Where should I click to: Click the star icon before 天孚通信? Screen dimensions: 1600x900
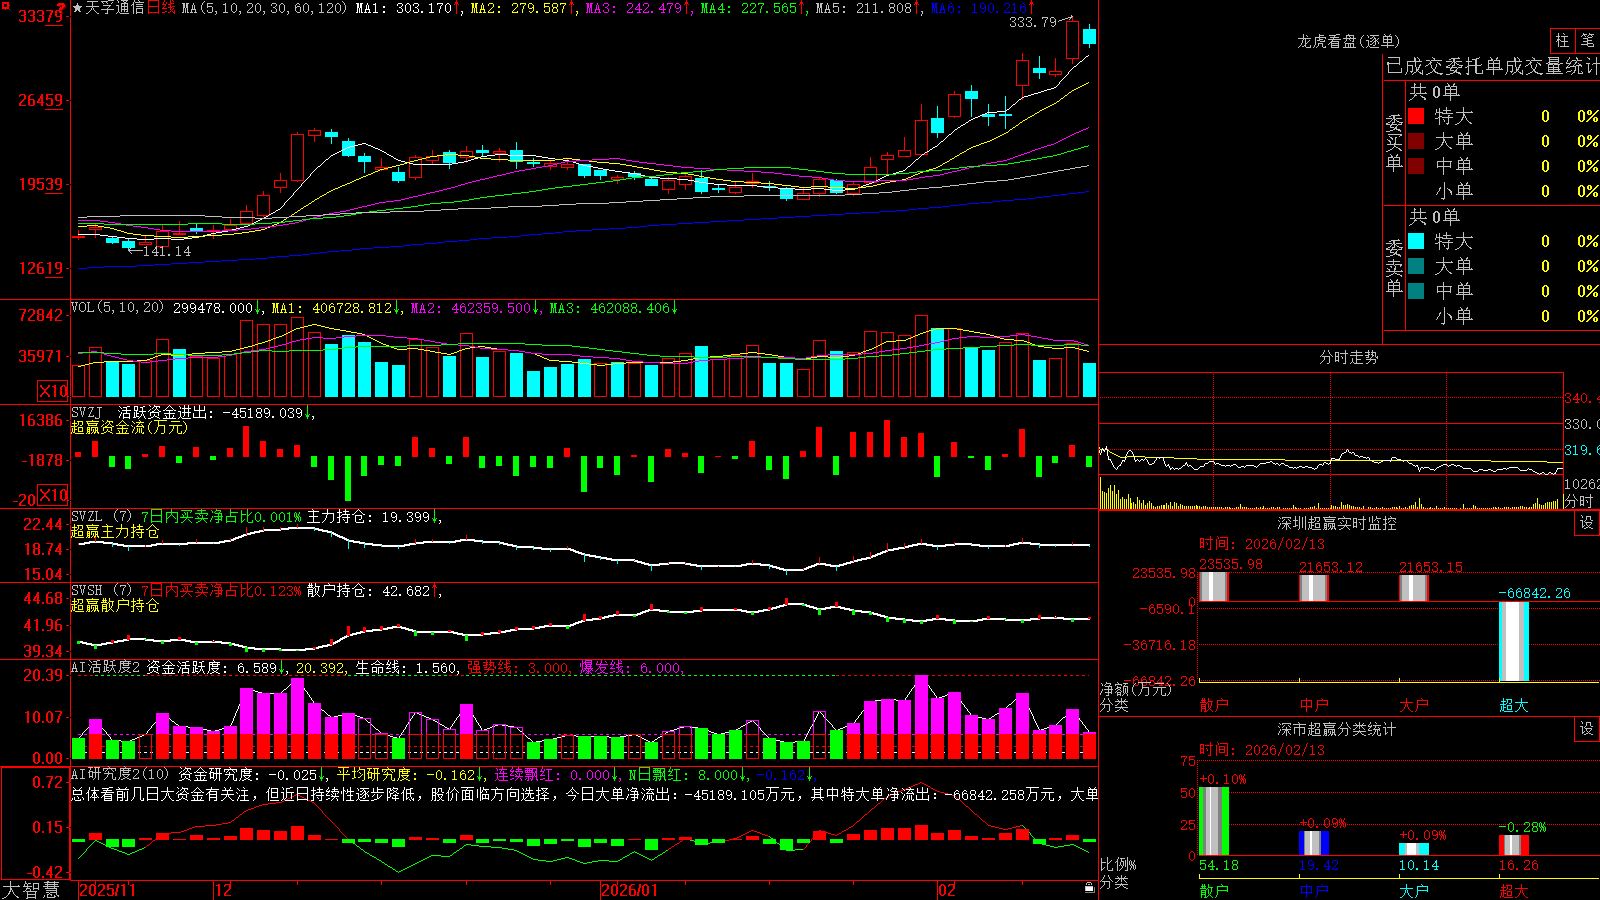click(78, 8)
